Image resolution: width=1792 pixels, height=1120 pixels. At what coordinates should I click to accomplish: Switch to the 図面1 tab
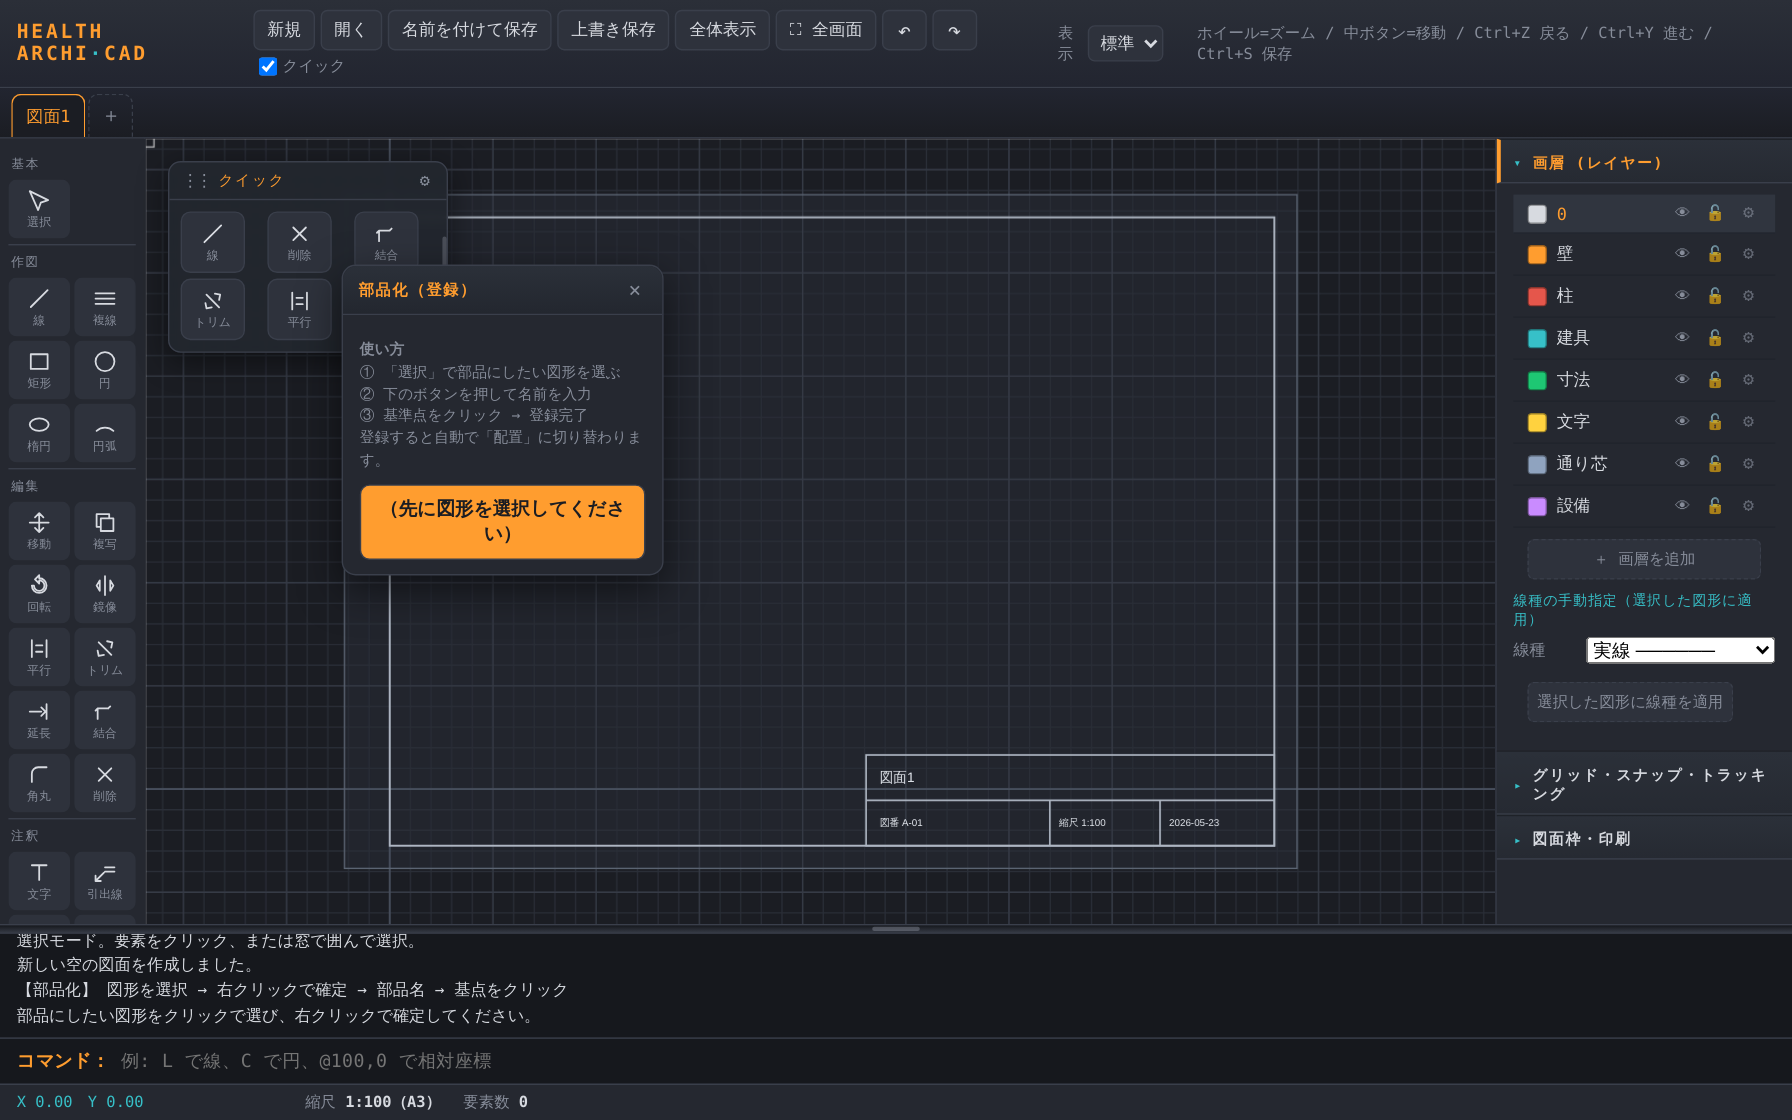pos(48,116)
